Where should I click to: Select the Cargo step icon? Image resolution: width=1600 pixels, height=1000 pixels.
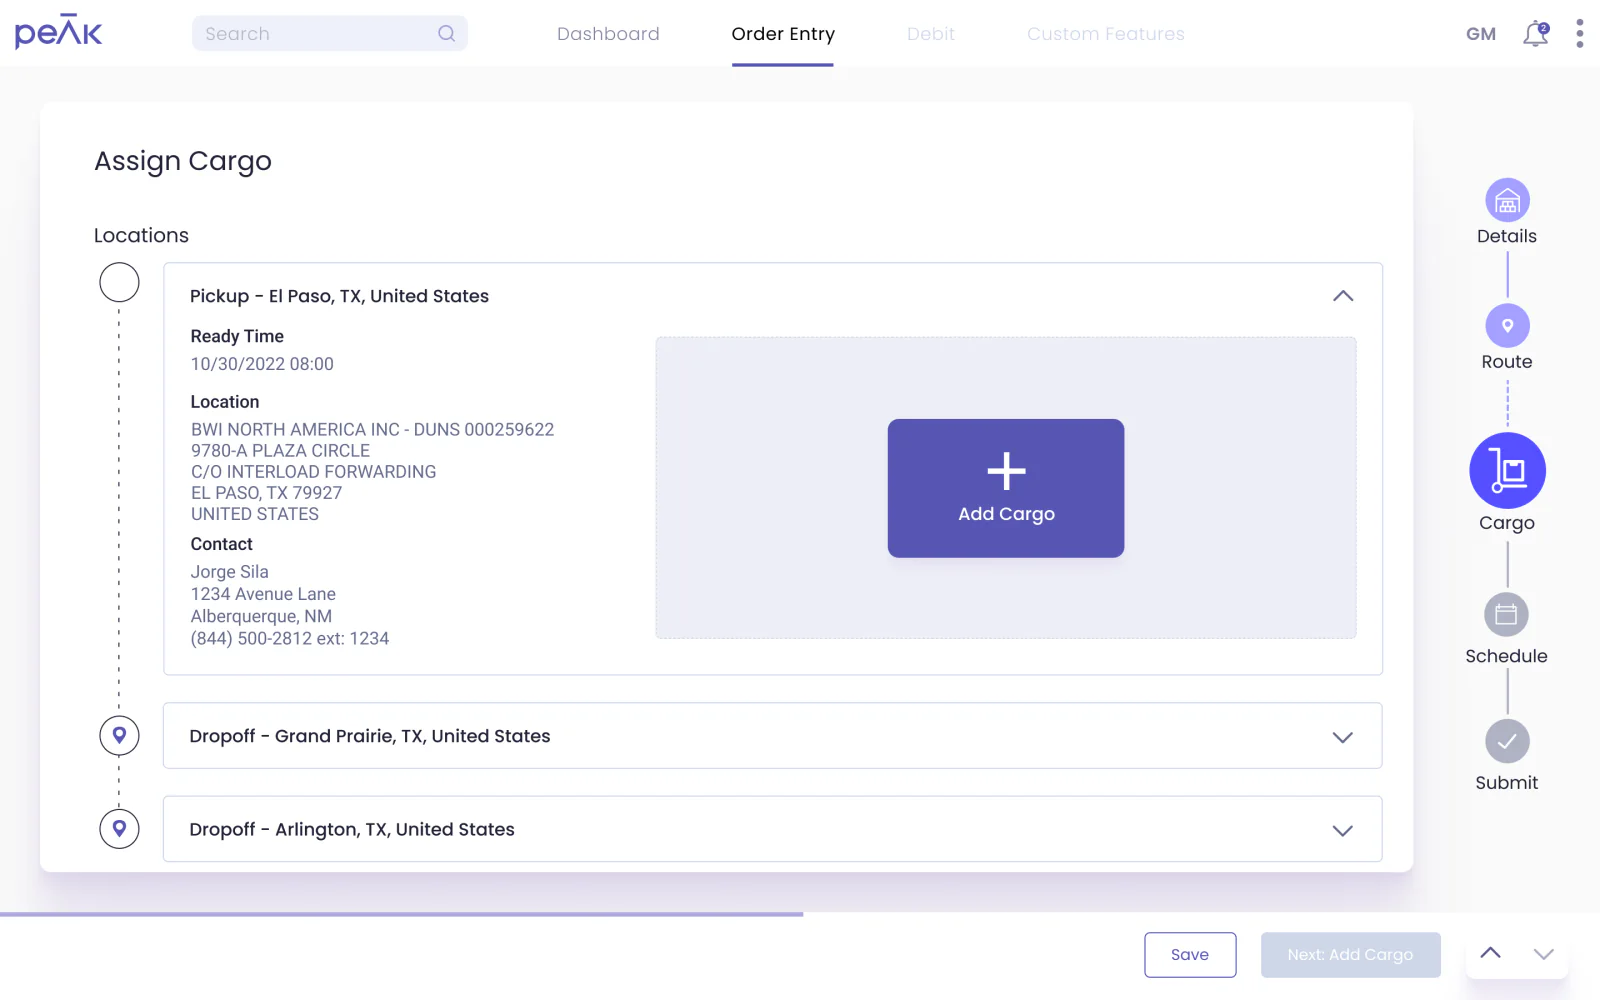click(1507, 471)
